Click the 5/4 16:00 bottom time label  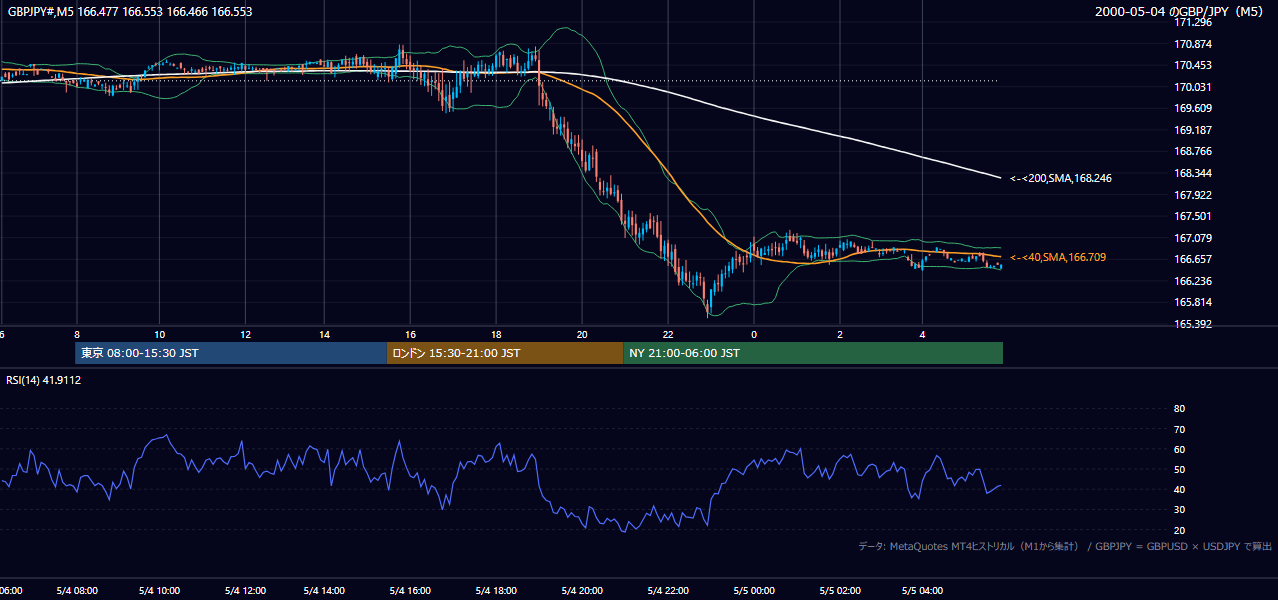click(x=410, y=591)
